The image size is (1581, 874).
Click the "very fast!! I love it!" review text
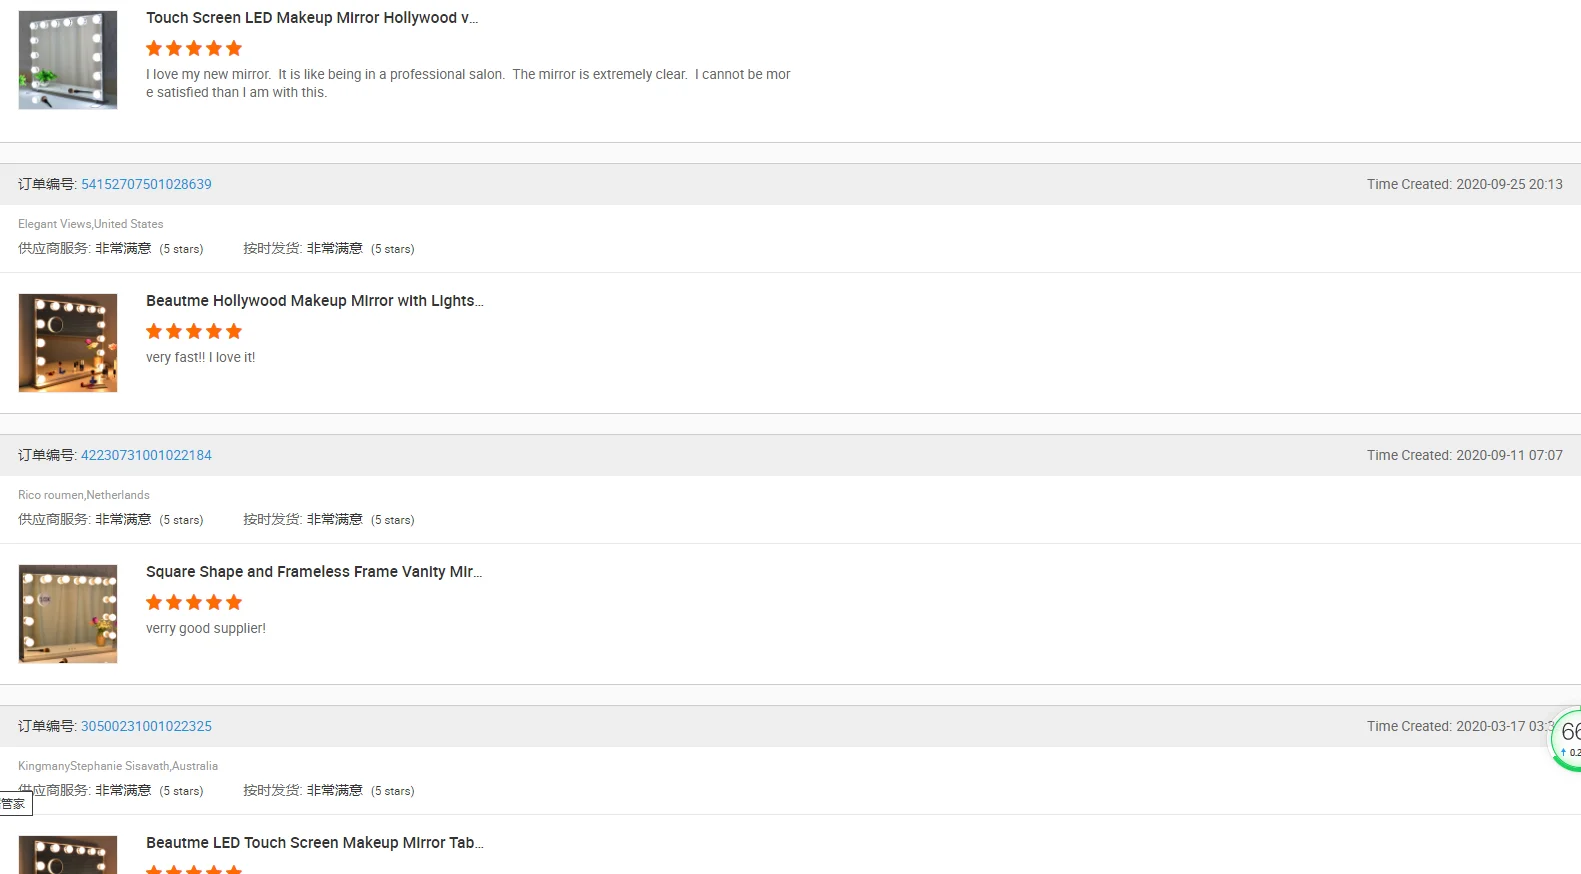tap(201, 357)
